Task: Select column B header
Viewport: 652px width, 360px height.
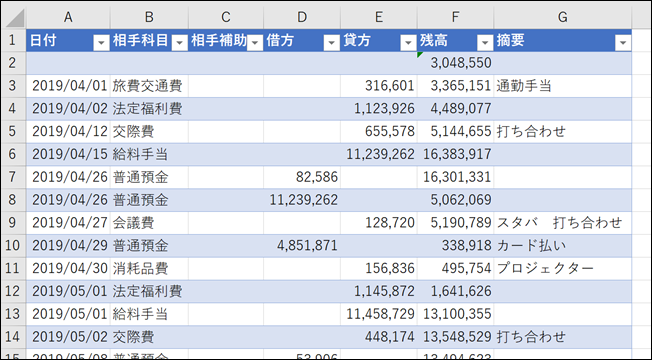Action: pyautogui.click(x=149, y=17)
